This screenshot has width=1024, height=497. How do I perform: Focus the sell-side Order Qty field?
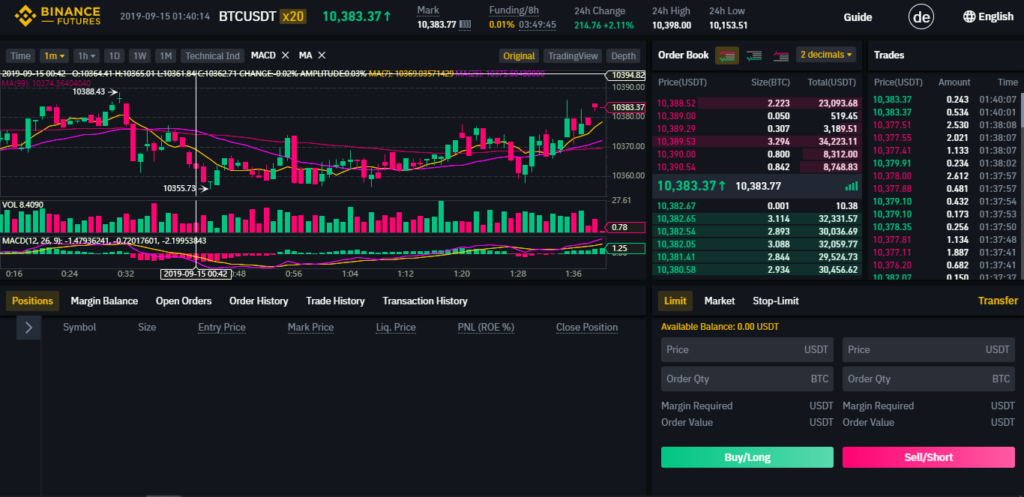pos(929,379)
